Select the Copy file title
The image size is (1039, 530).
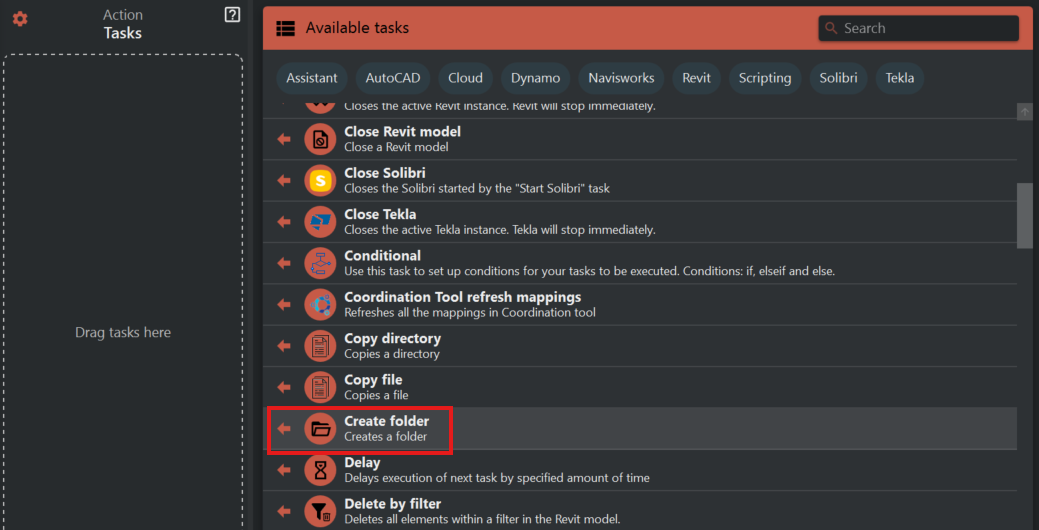[373, 380]
